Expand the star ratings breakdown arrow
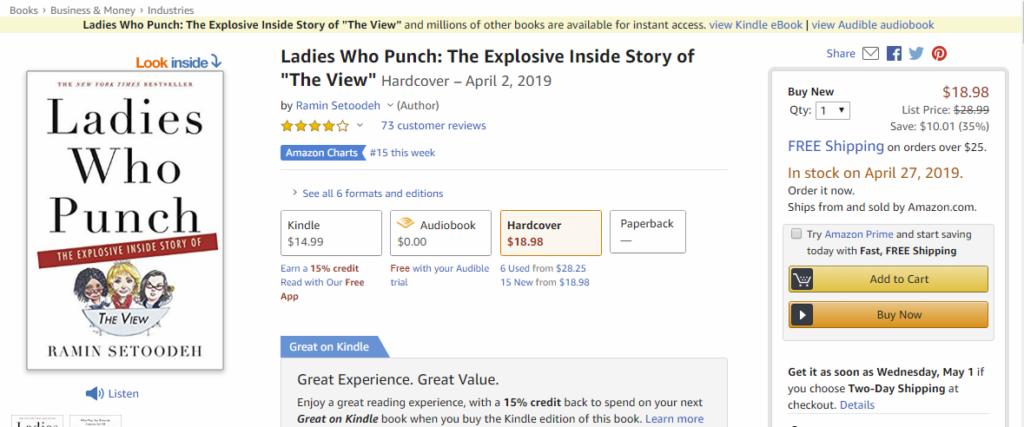1024x427 pixels. (x=360, y=126)
